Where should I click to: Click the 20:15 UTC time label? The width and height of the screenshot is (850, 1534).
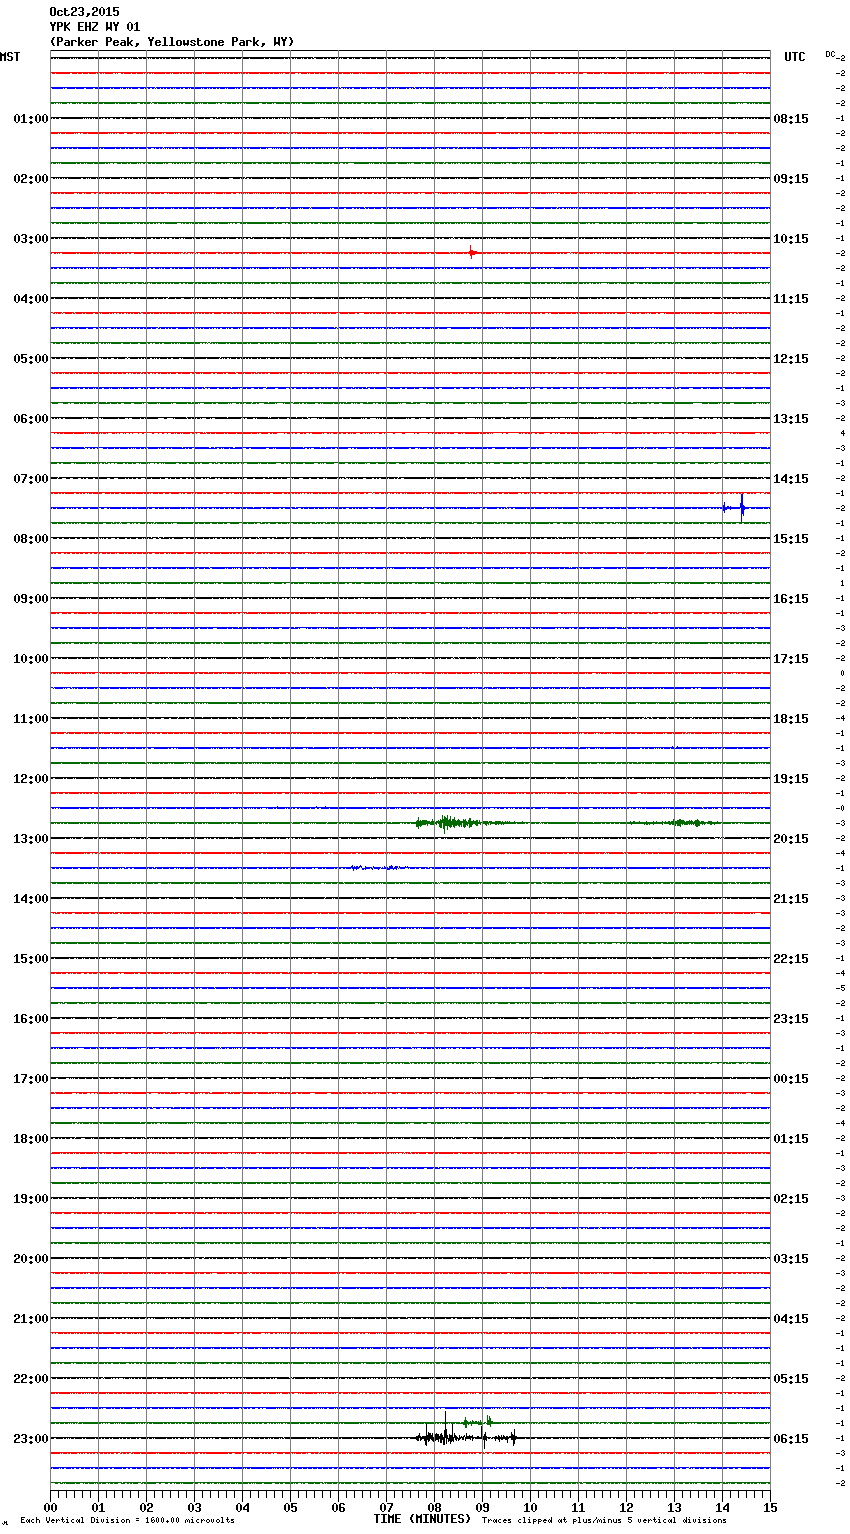[x=791, y=839]
